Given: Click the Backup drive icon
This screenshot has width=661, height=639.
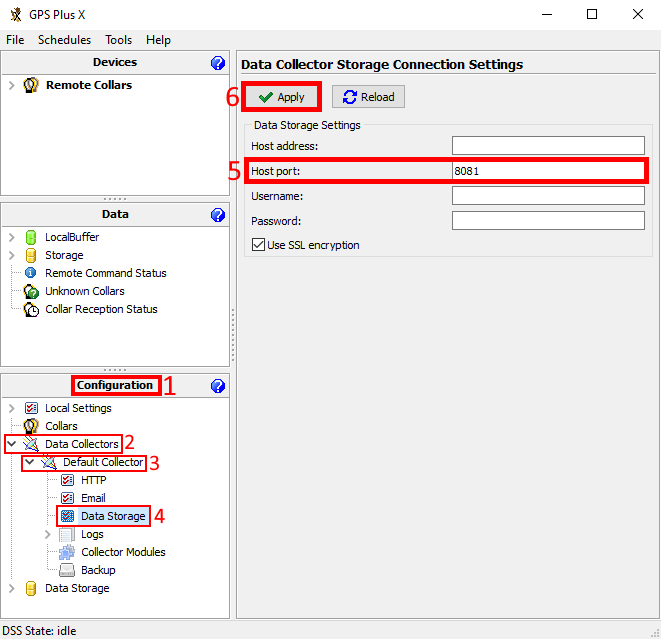Looking at the screenshot, I should coord(67,570).
